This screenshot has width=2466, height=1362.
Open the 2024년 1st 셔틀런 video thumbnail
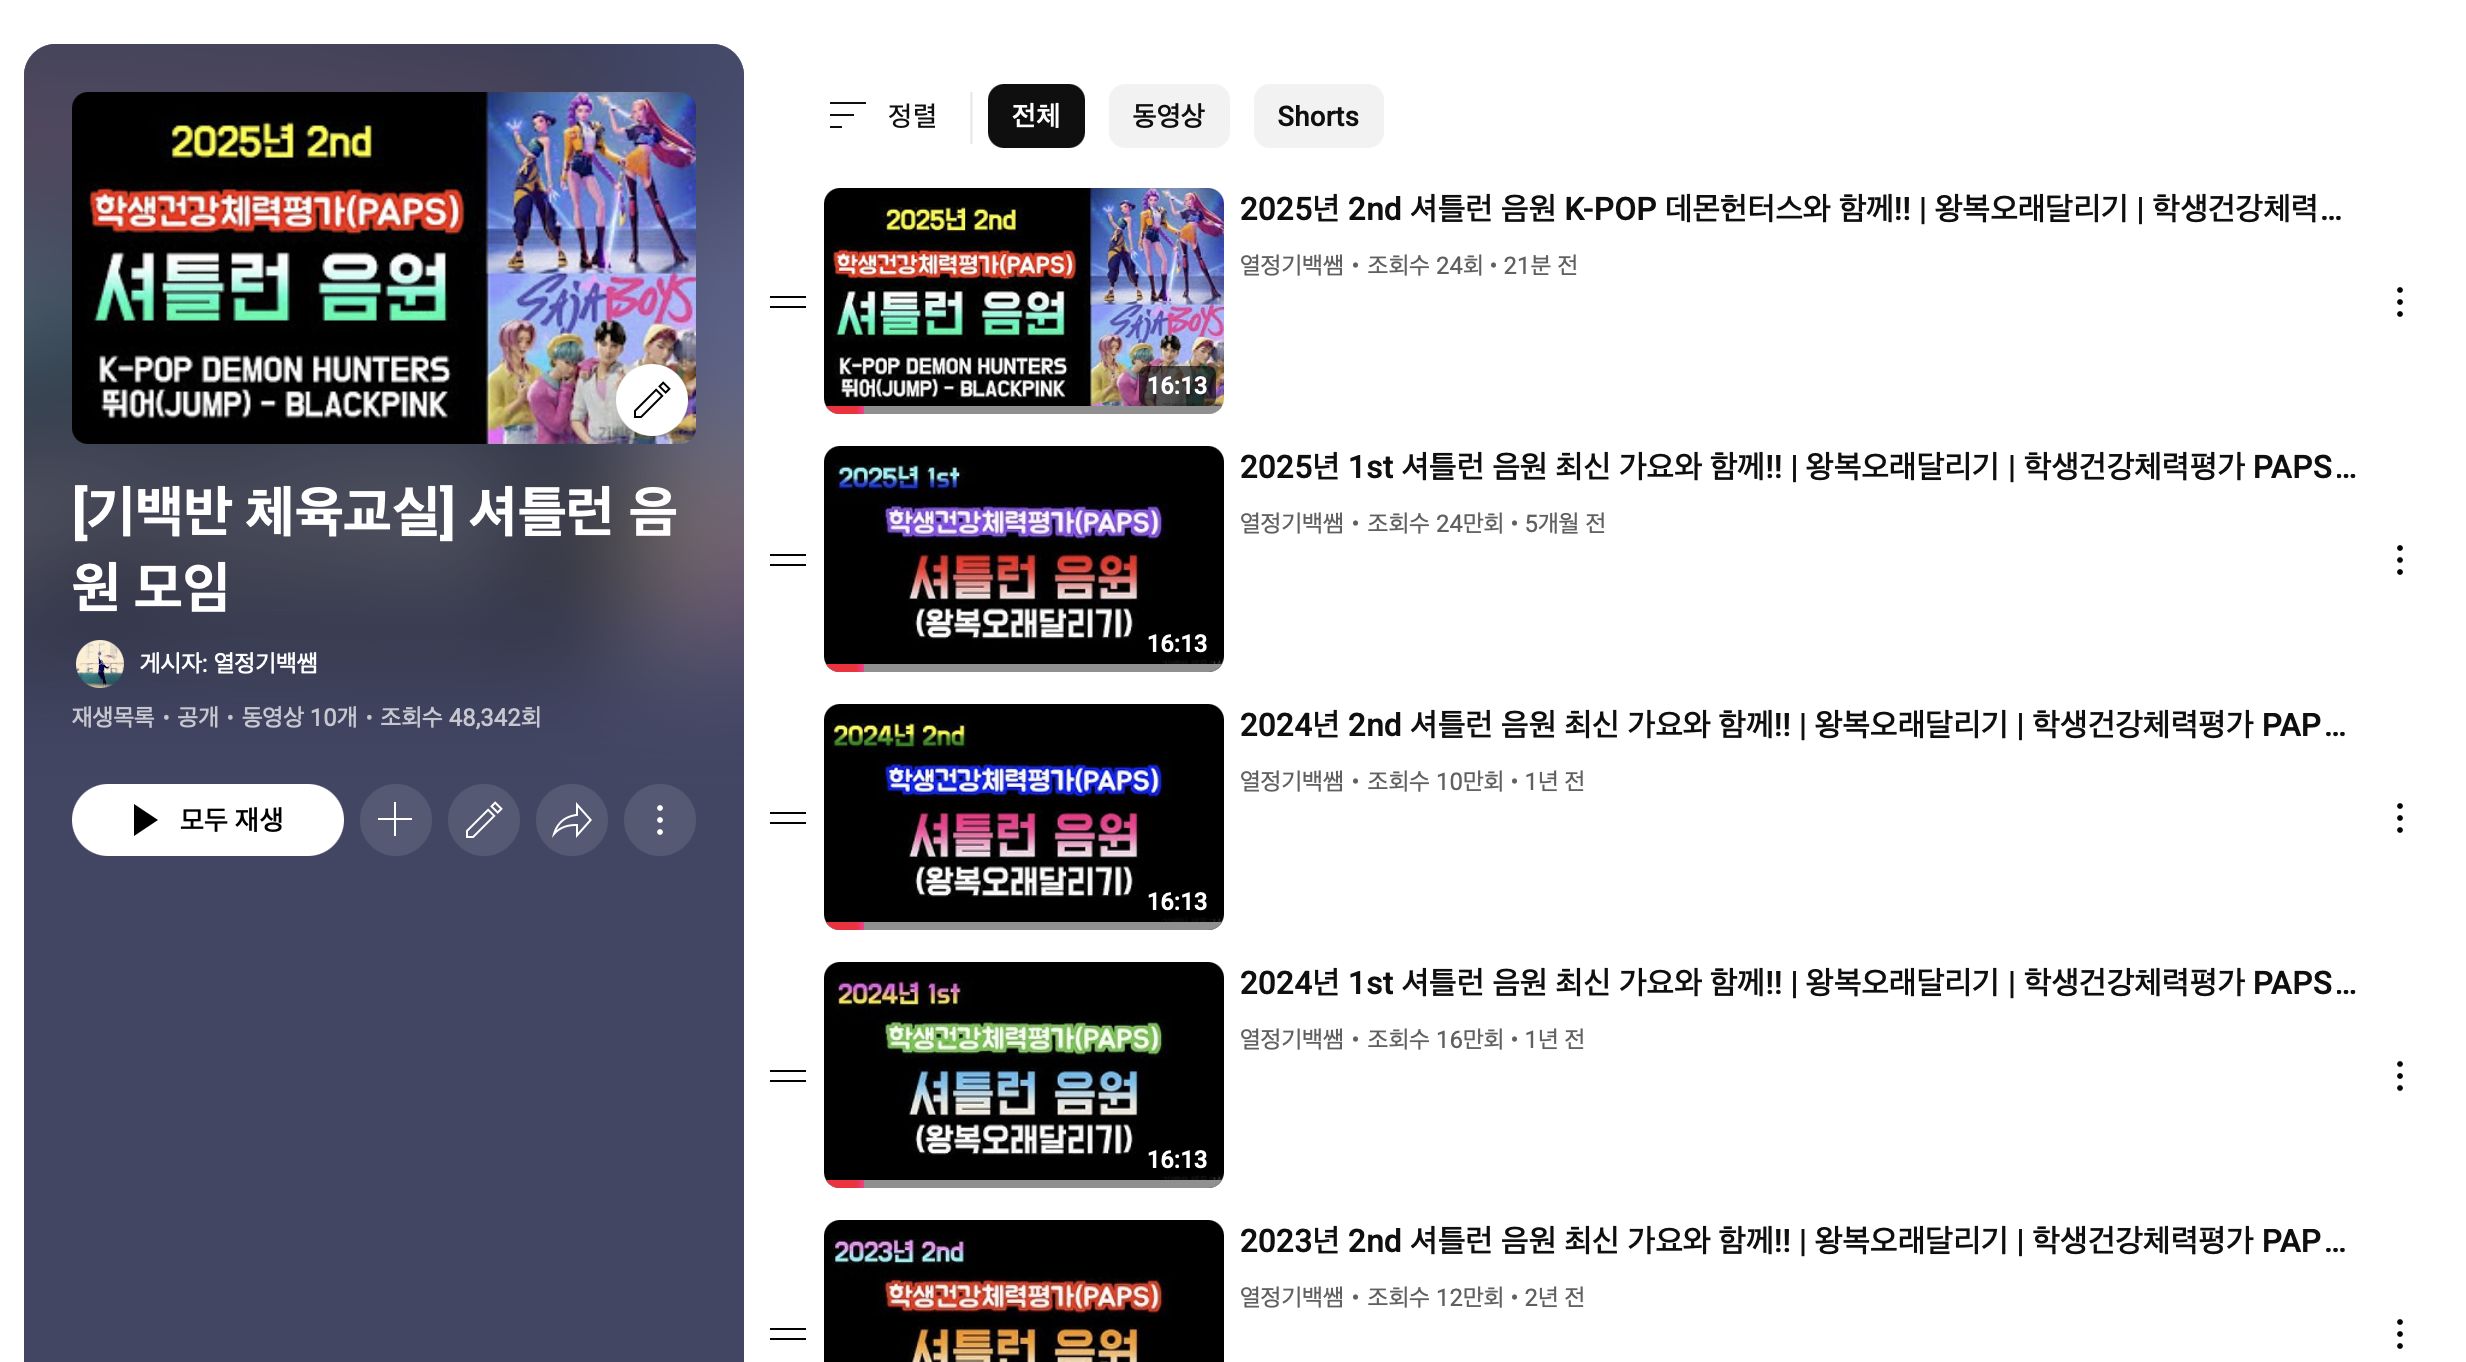[x=1023, y=1074]
